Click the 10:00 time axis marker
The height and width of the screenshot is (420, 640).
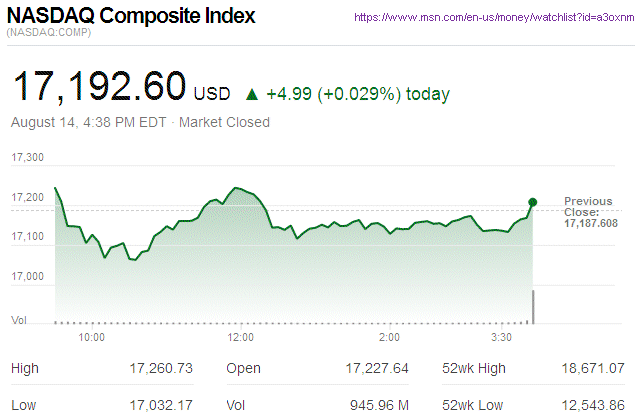point(92,338)
